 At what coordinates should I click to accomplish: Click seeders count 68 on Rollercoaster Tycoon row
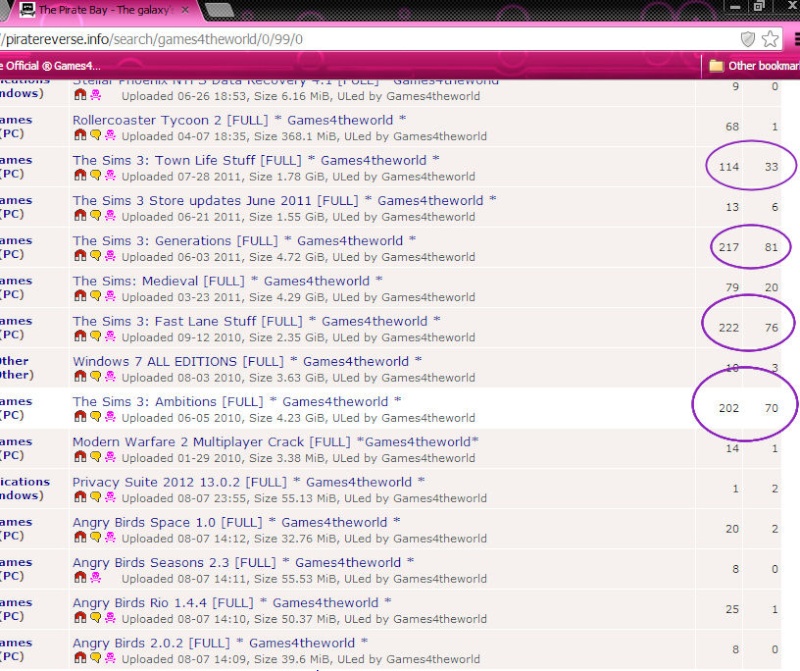click(732, 127)
